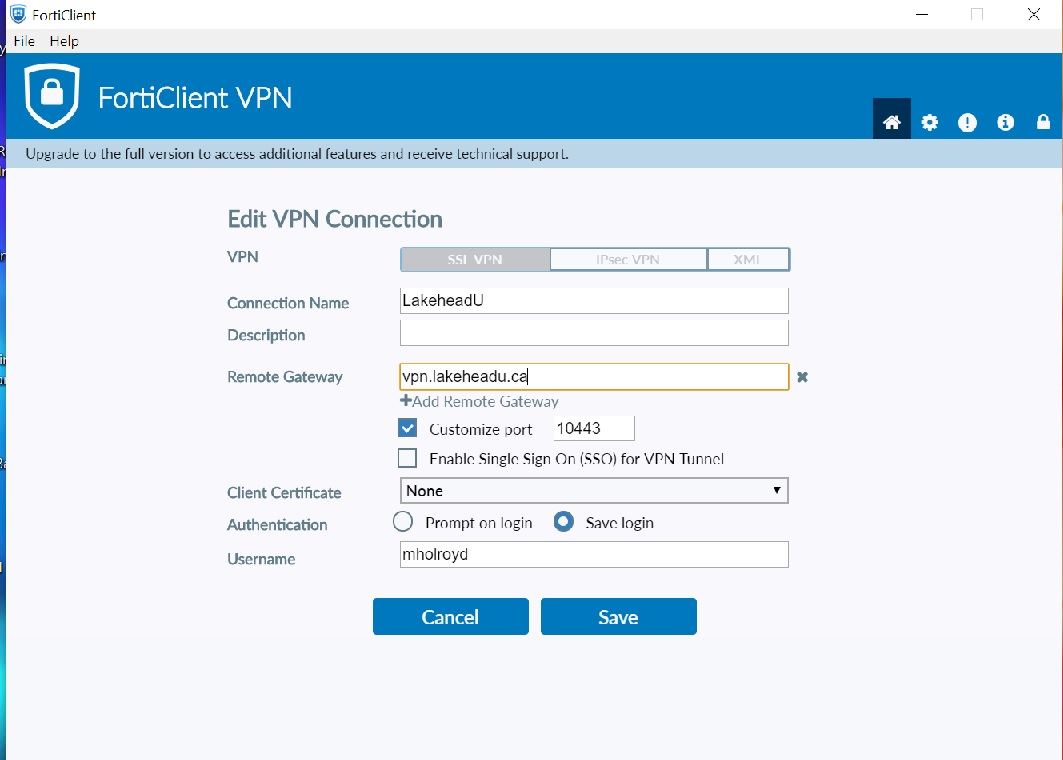The height and width of the screenshot is (760, 1063).
Task: Expand the Client Certificate dropdown
Action: pyautogui.click(x=594, y=491)
